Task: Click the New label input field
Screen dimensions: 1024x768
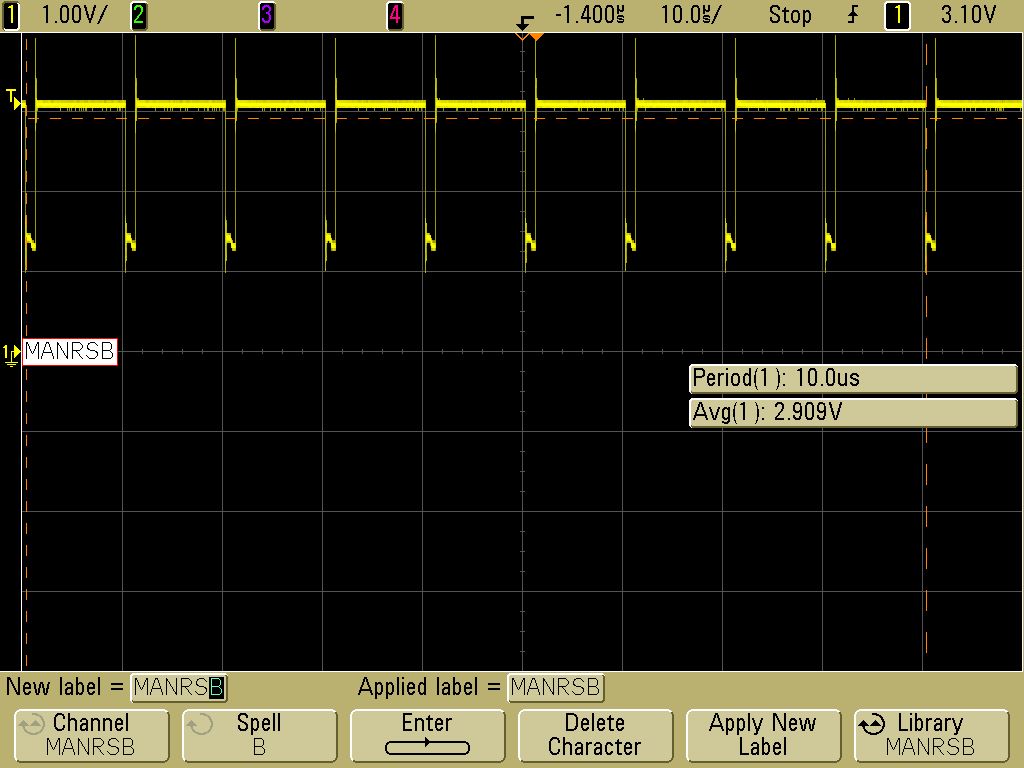Action: [178, 688]
